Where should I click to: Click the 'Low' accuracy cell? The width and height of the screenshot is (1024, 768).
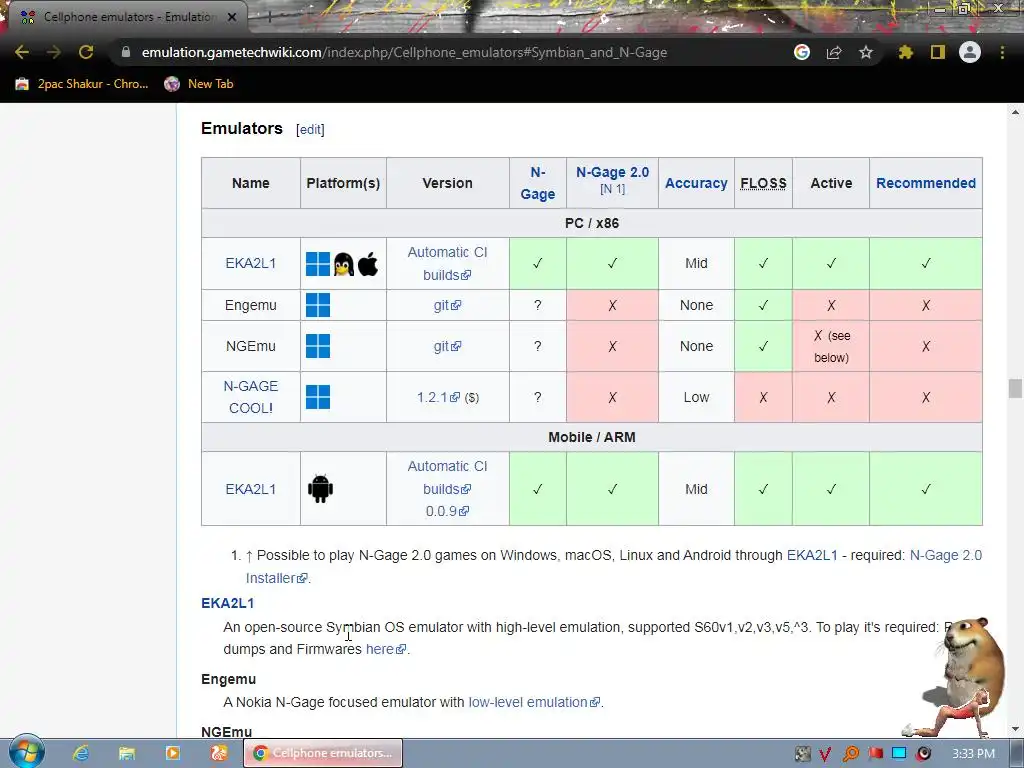[696, 397]
